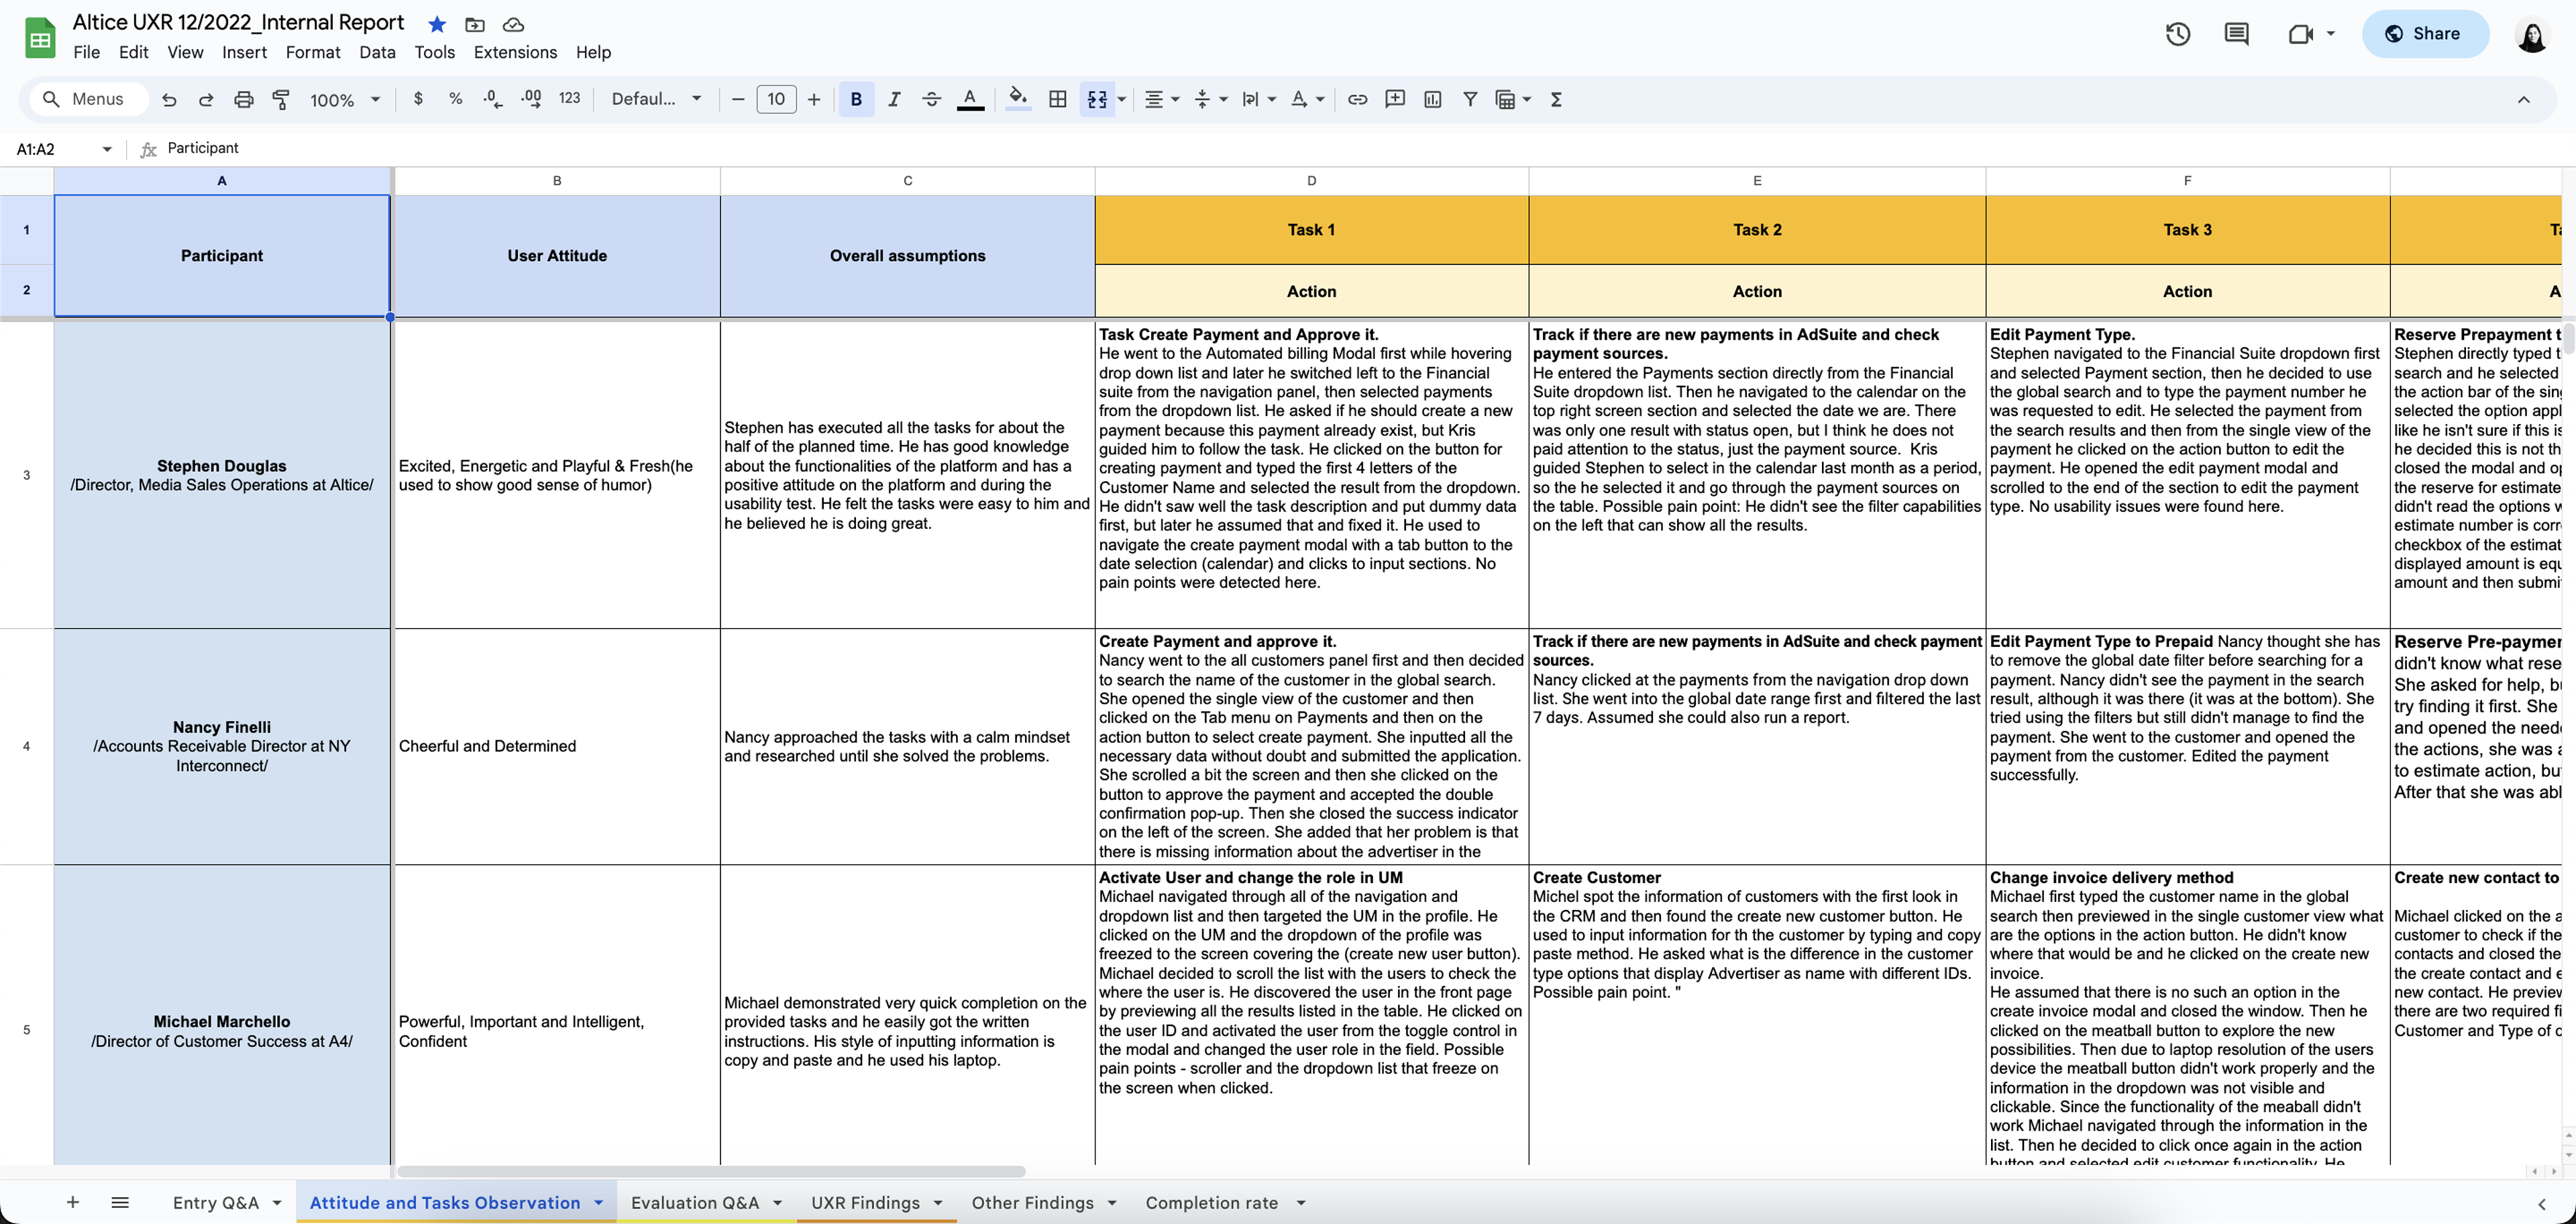Image resolution: width=2576 pixels, height=1224 pixels.
Task: Open more number formats 123
Action: pos(569,98)
